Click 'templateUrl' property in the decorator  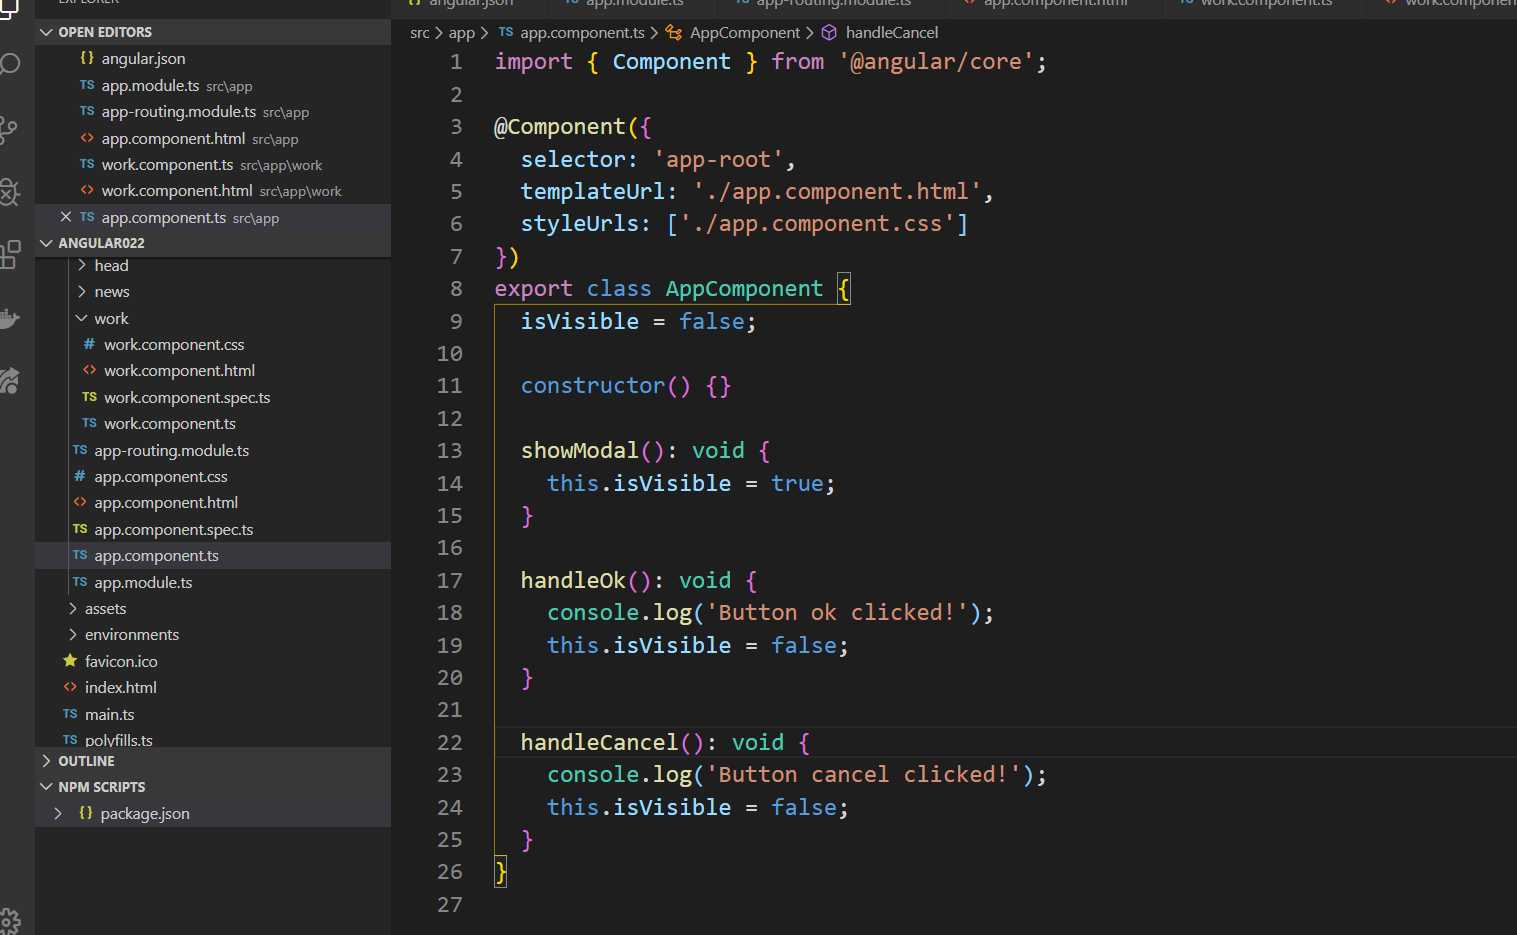point(593,192)
